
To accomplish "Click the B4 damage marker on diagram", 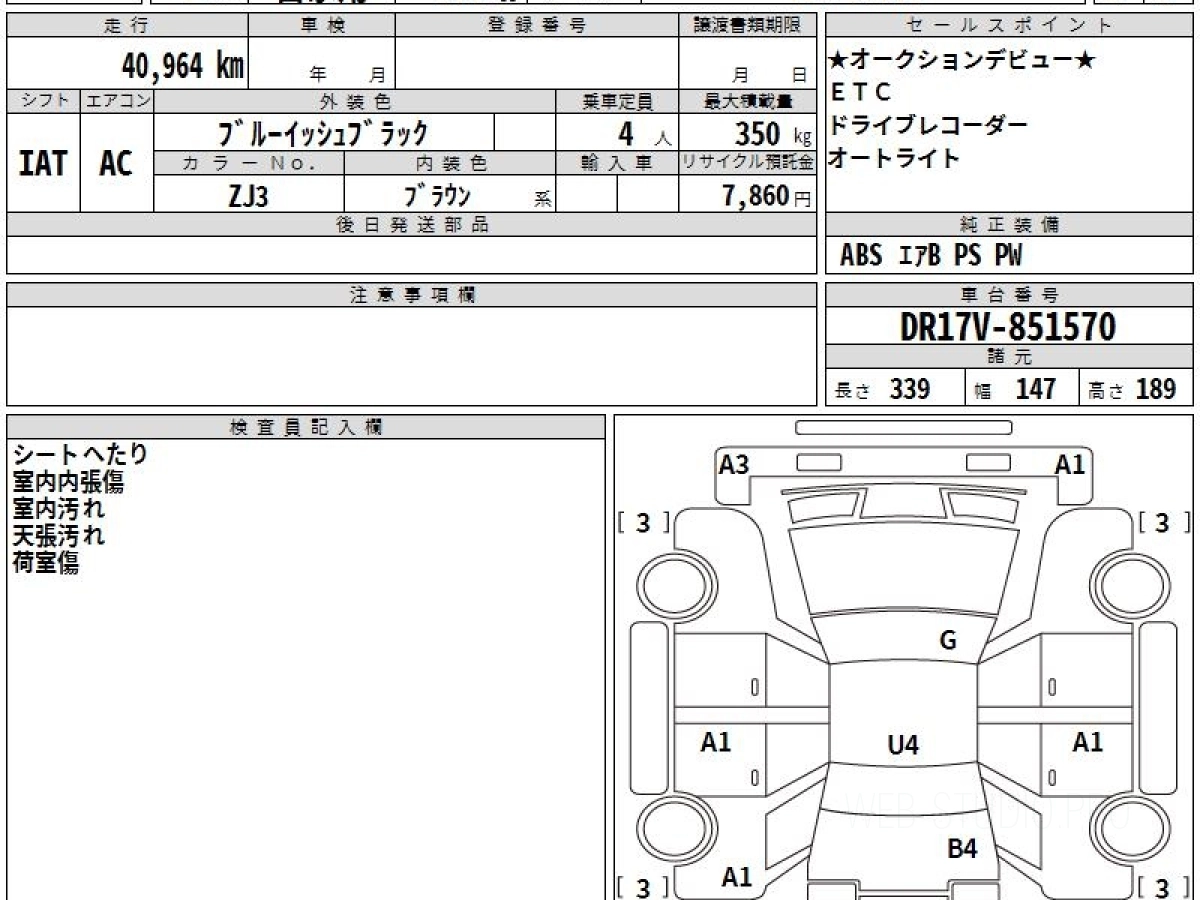I will point(962,850).
